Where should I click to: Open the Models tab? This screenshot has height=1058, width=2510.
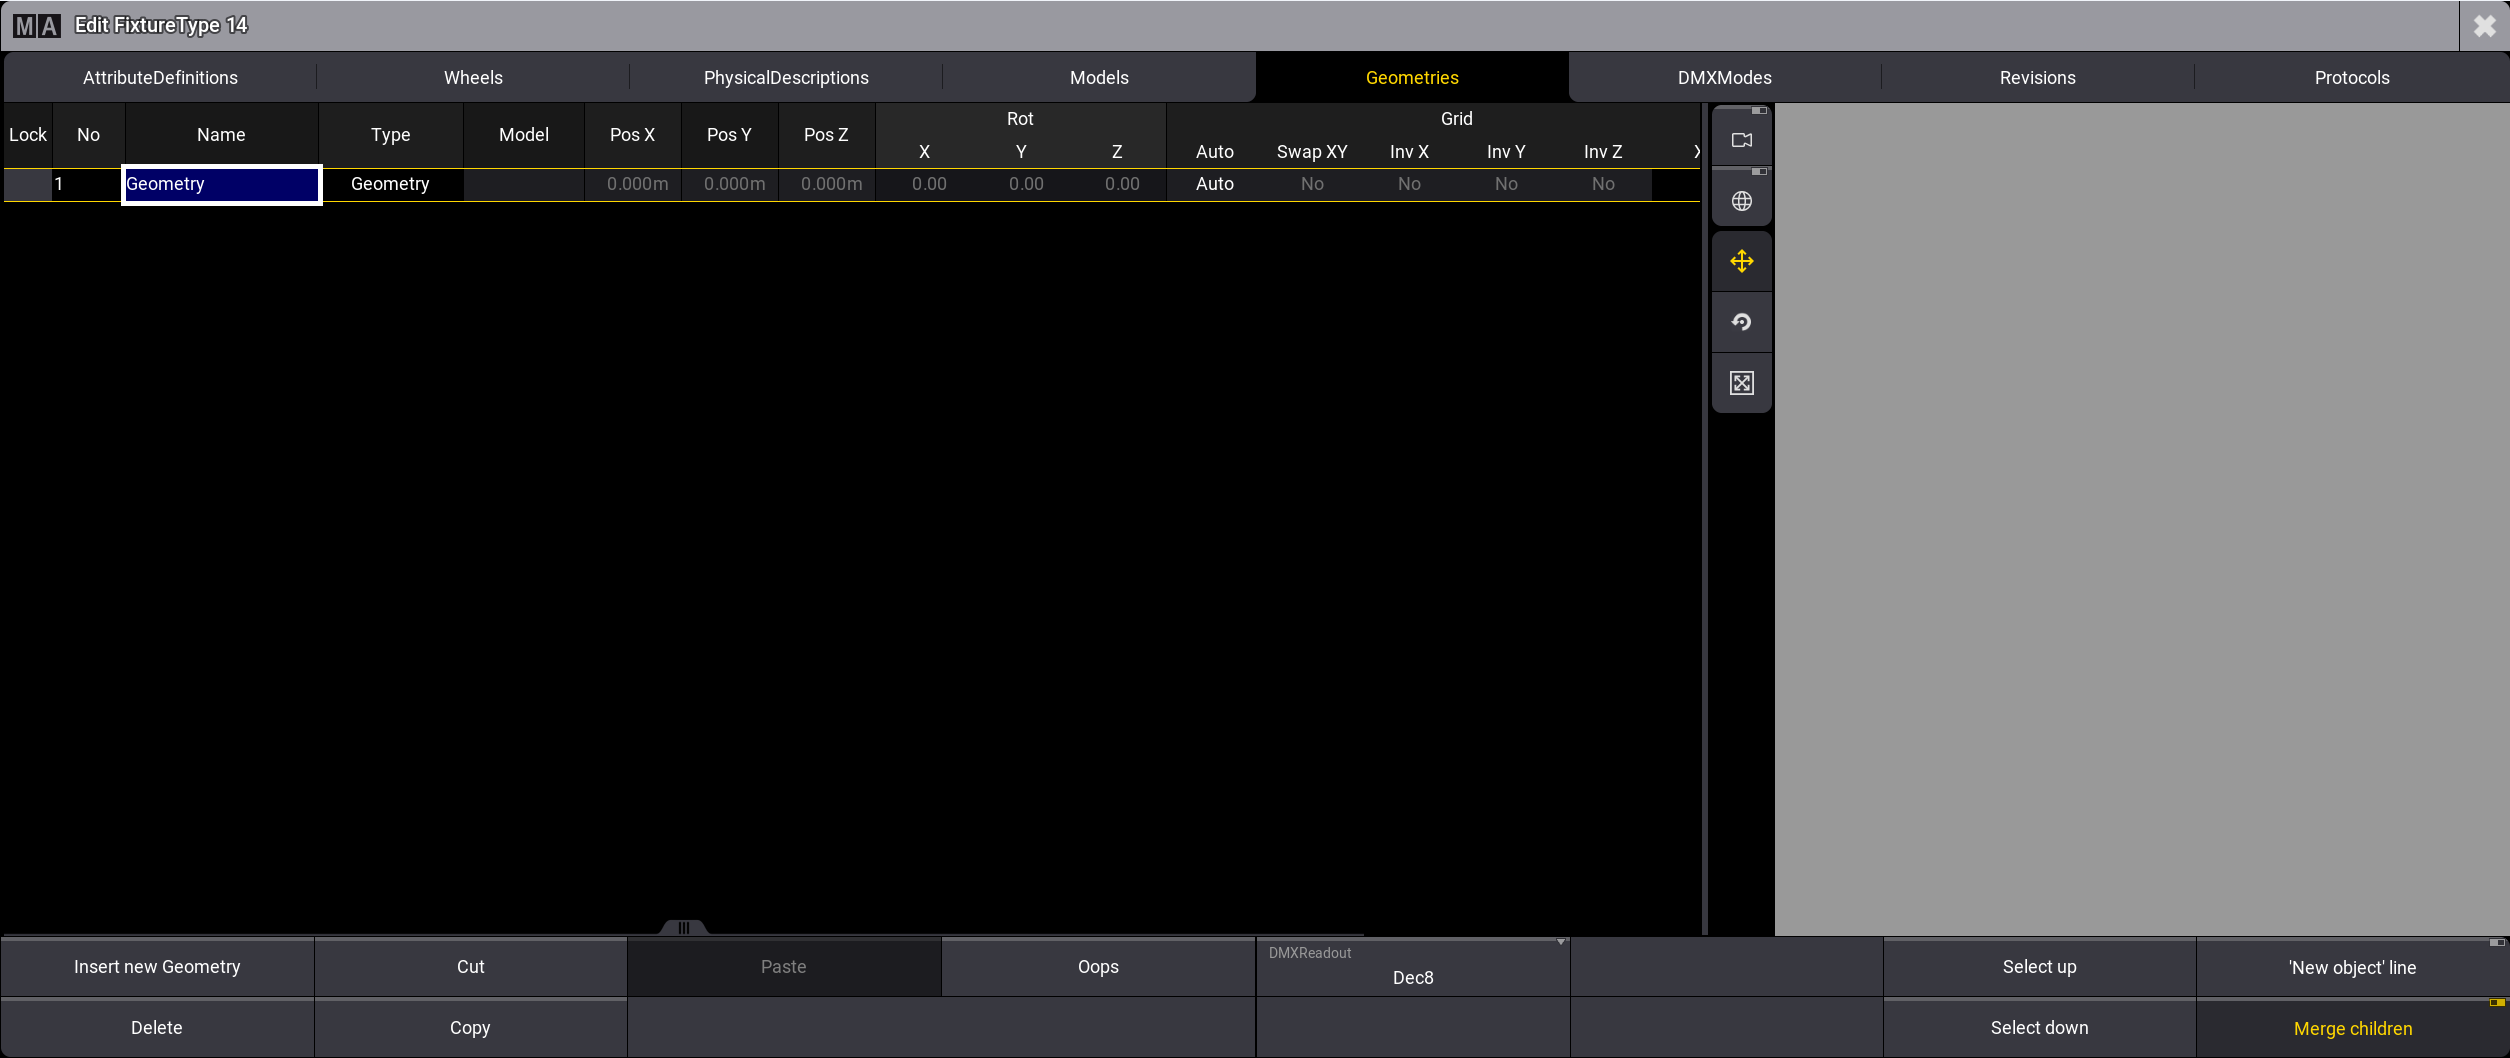pos(1098,78)
